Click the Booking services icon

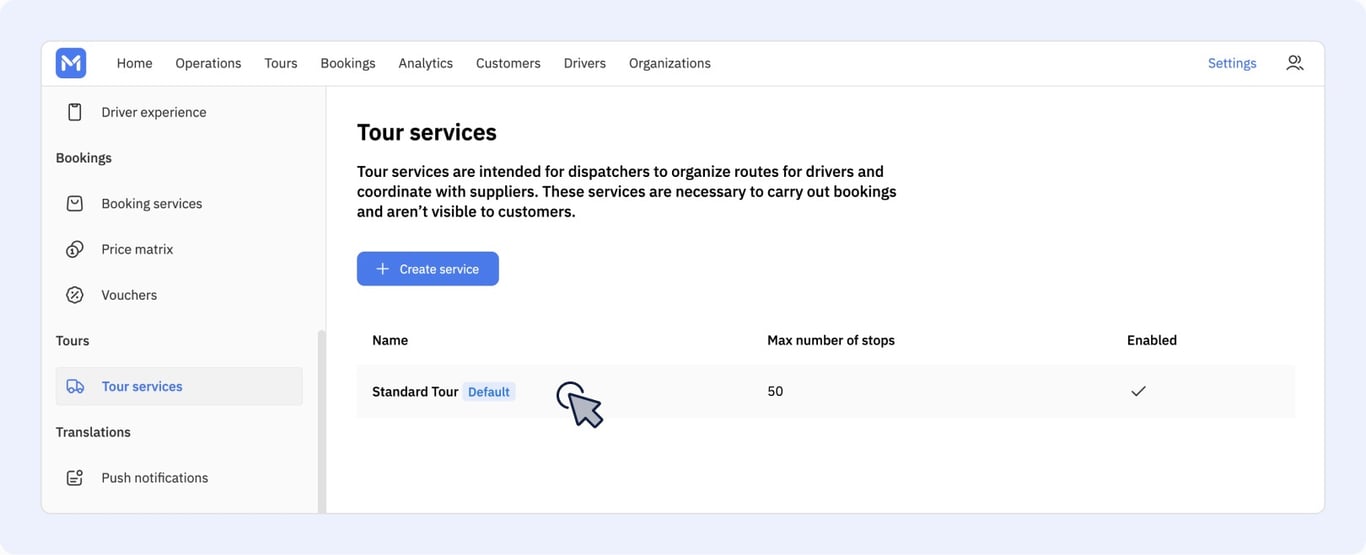75,203
